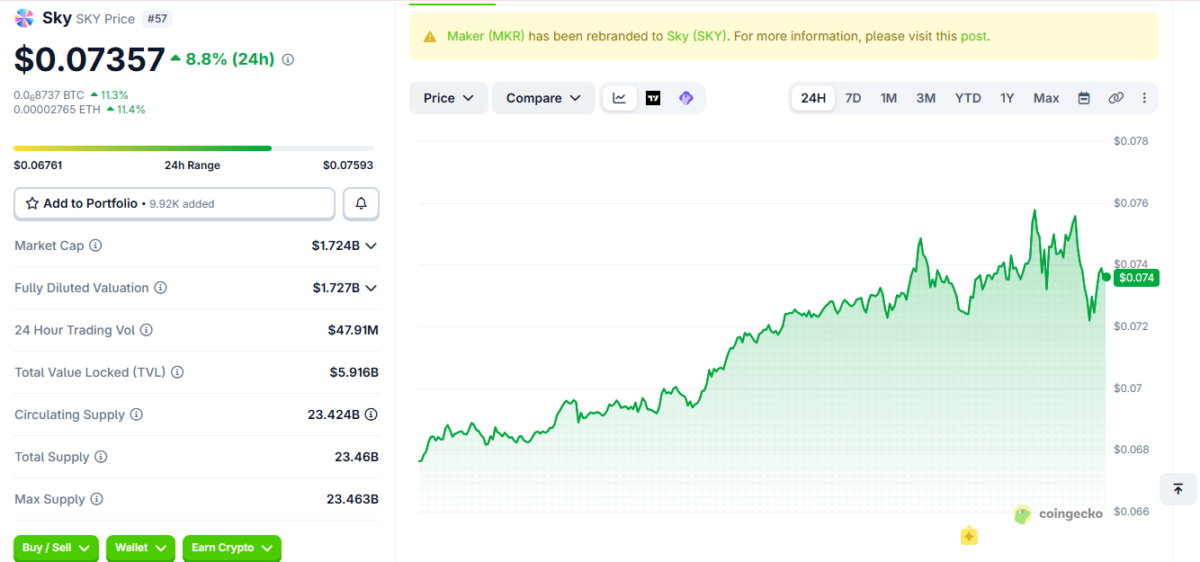Select the 1Y time range tab

(x=1007, y=98)
